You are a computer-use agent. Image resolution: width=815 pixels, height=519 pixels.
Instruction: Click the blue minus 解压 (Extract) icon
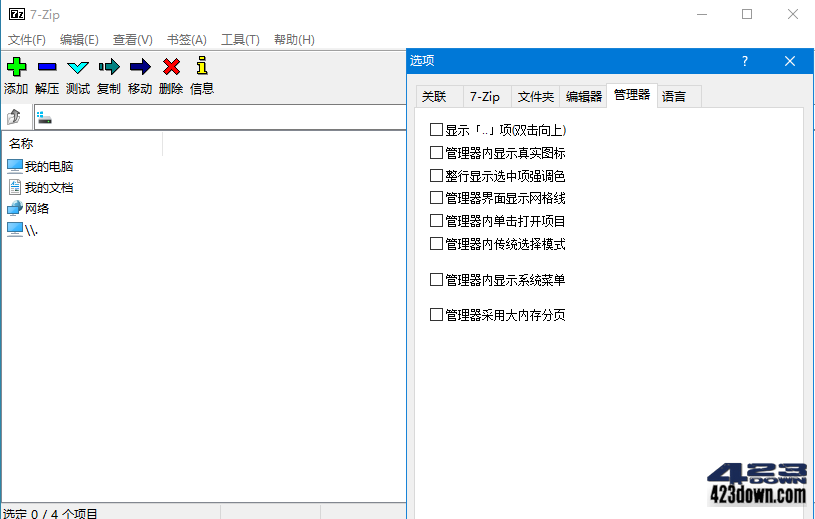(47, 66)
